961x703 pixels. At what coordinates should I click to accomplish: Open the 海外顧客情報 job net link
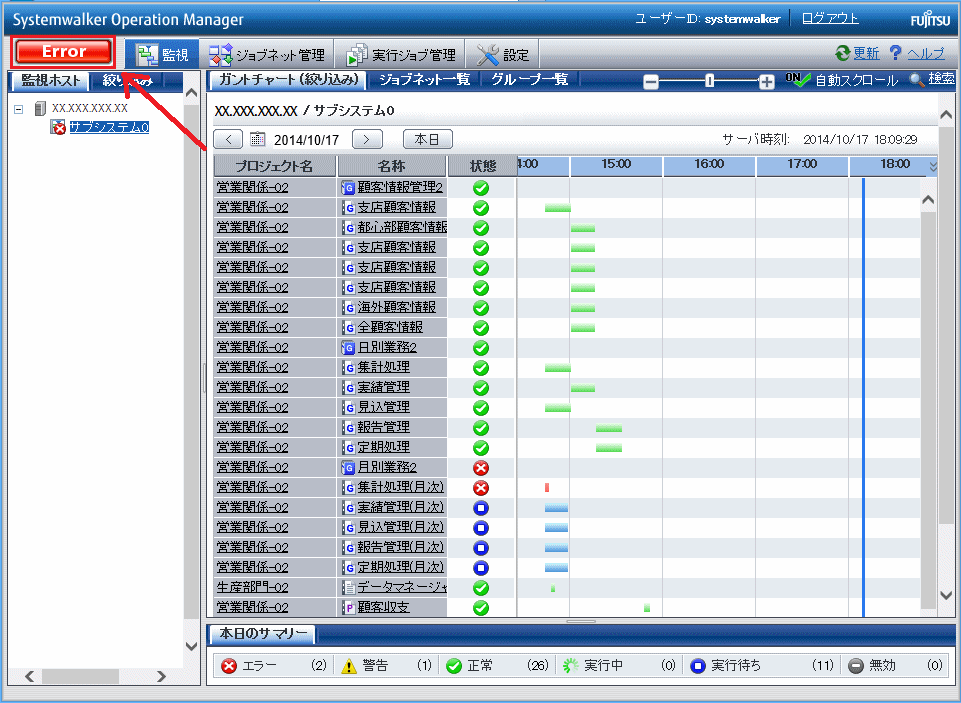point(397,307)
